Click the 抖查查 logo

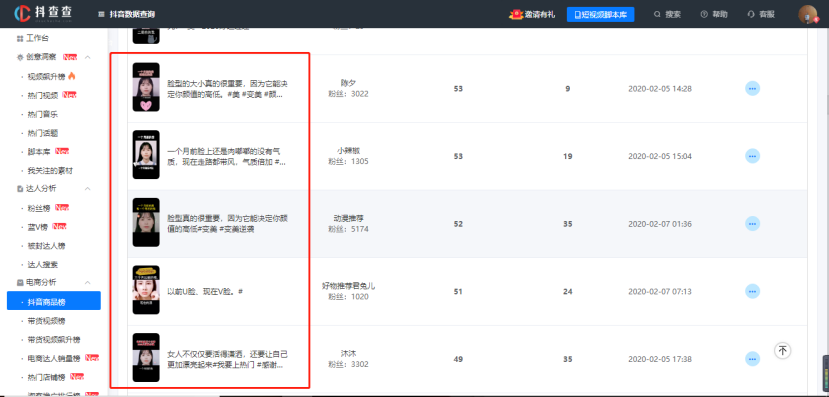(x=43, y=14)
